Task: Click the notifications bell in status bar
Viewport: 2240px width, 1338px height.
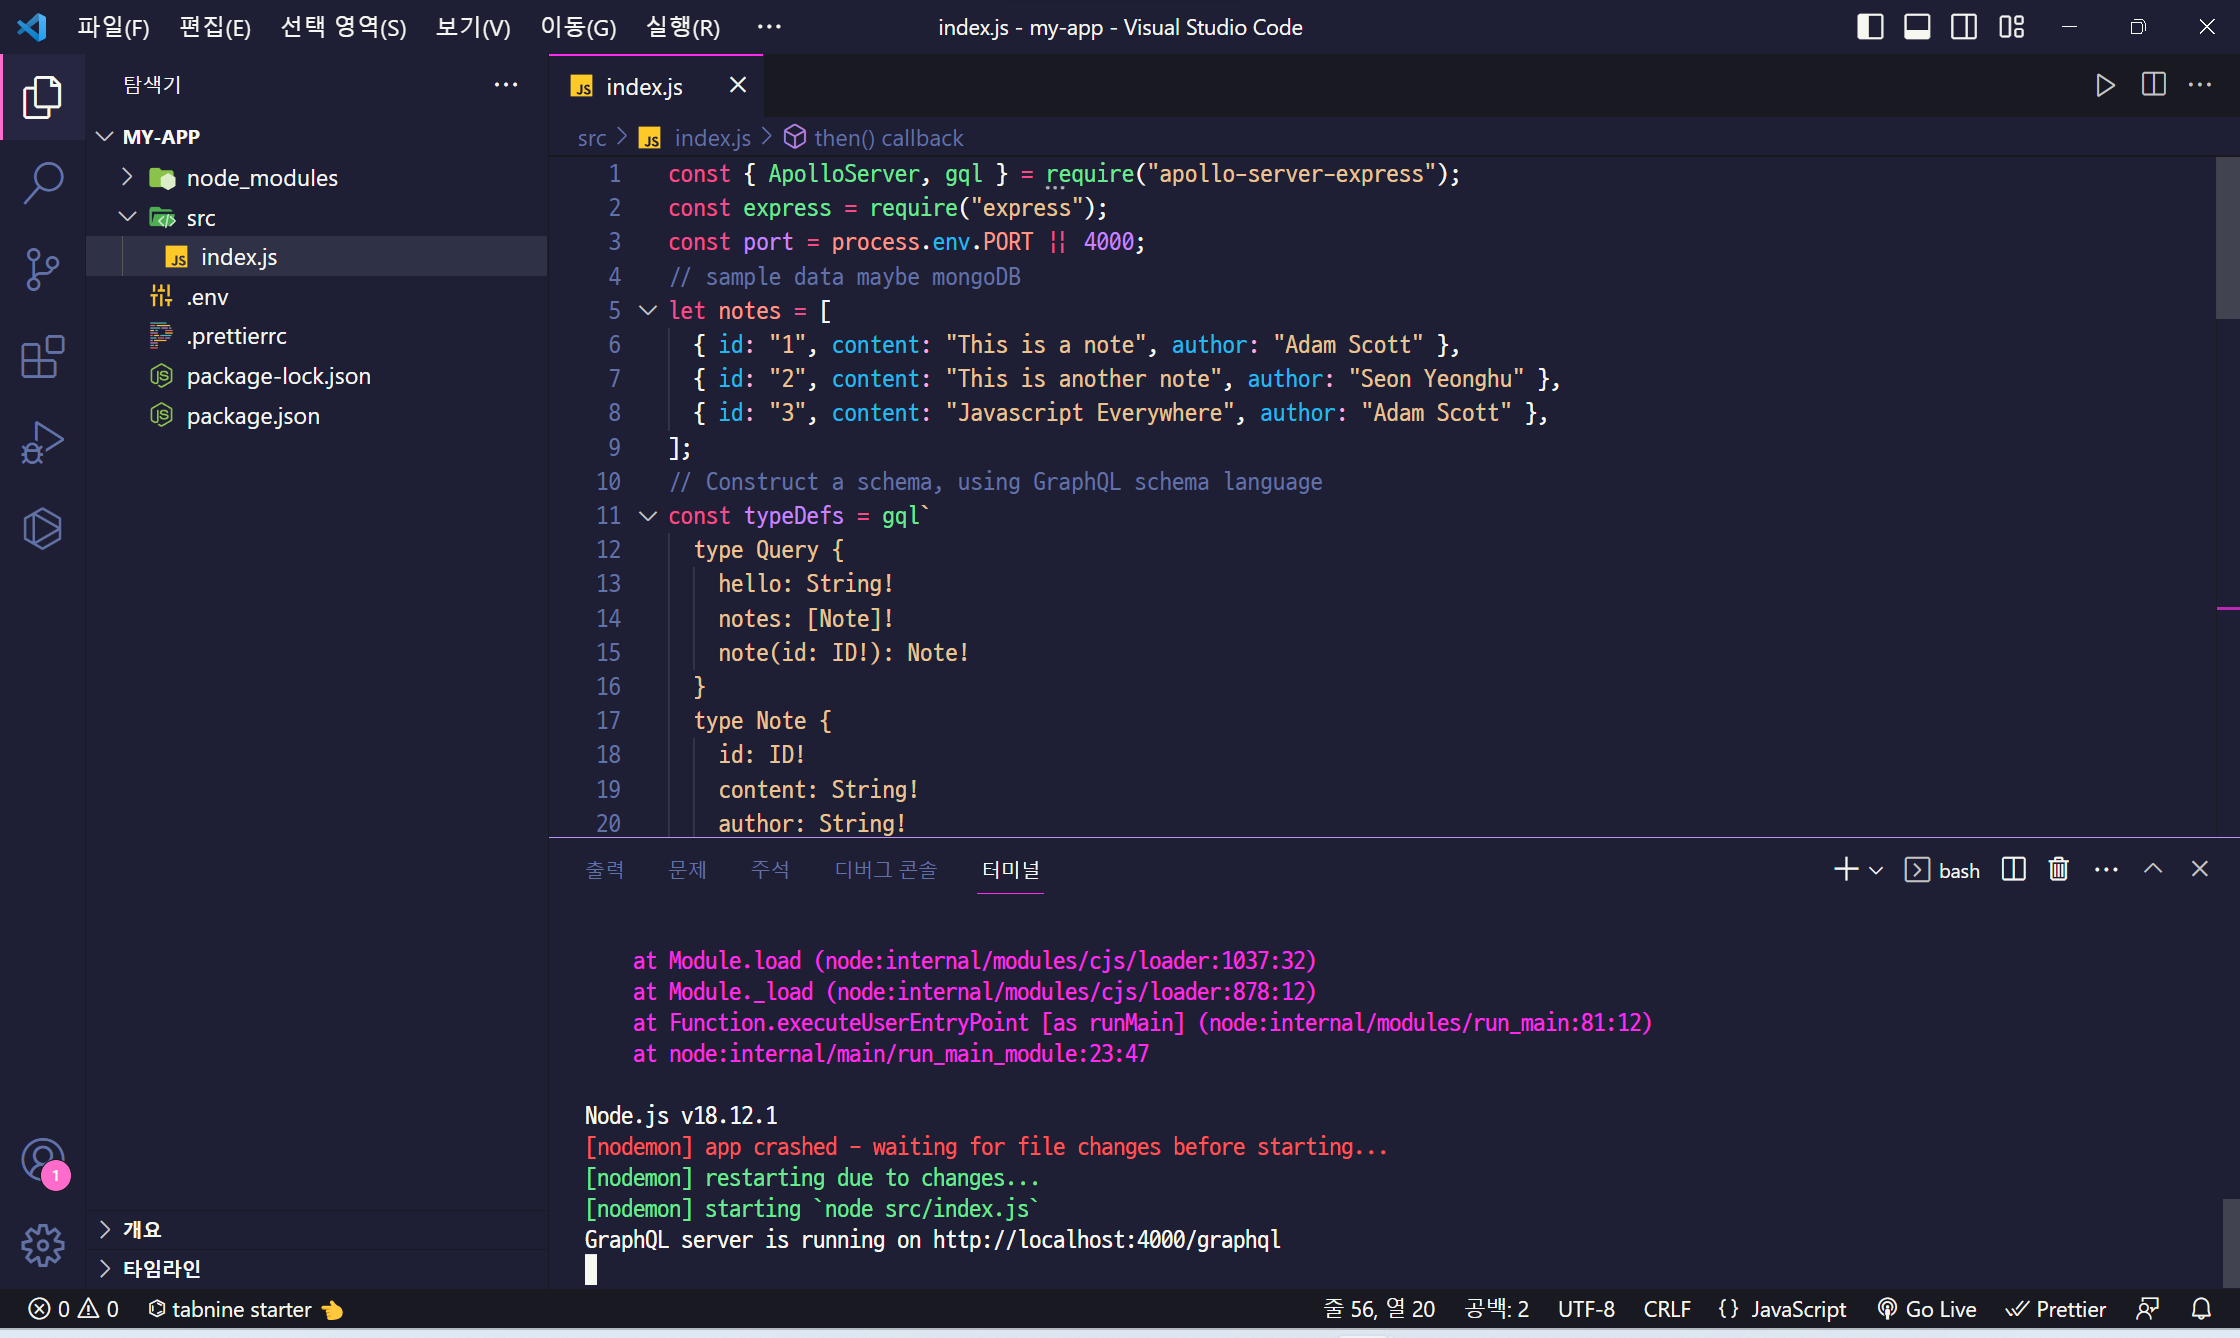Action: click(x=2201, y=1309)
